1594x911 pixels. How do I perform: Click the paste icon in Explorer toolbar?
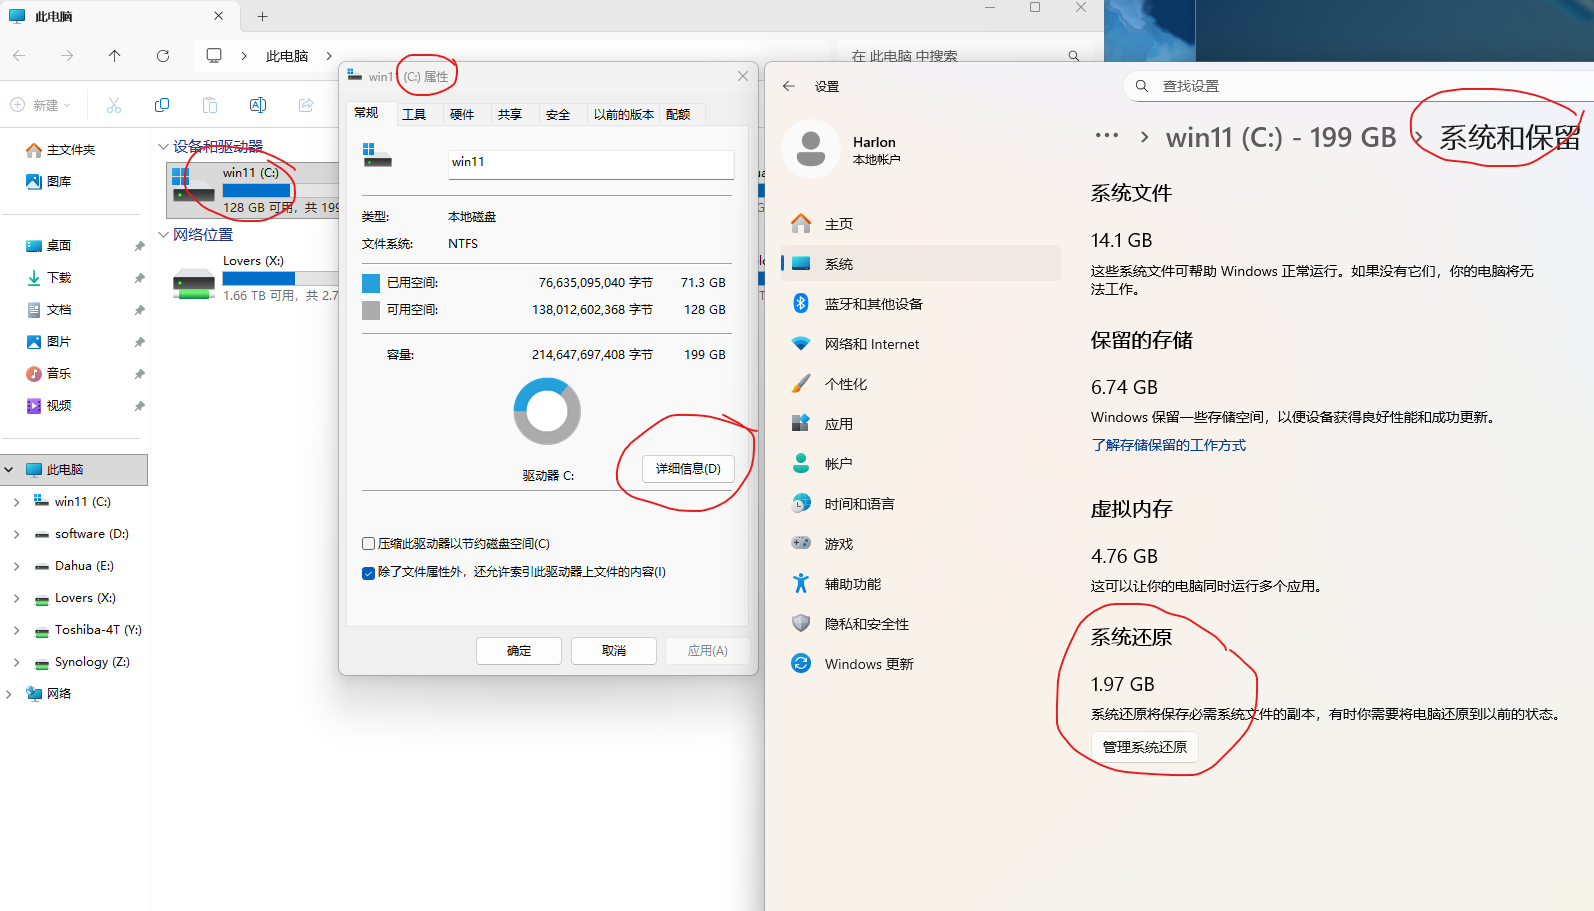(210, 105)
